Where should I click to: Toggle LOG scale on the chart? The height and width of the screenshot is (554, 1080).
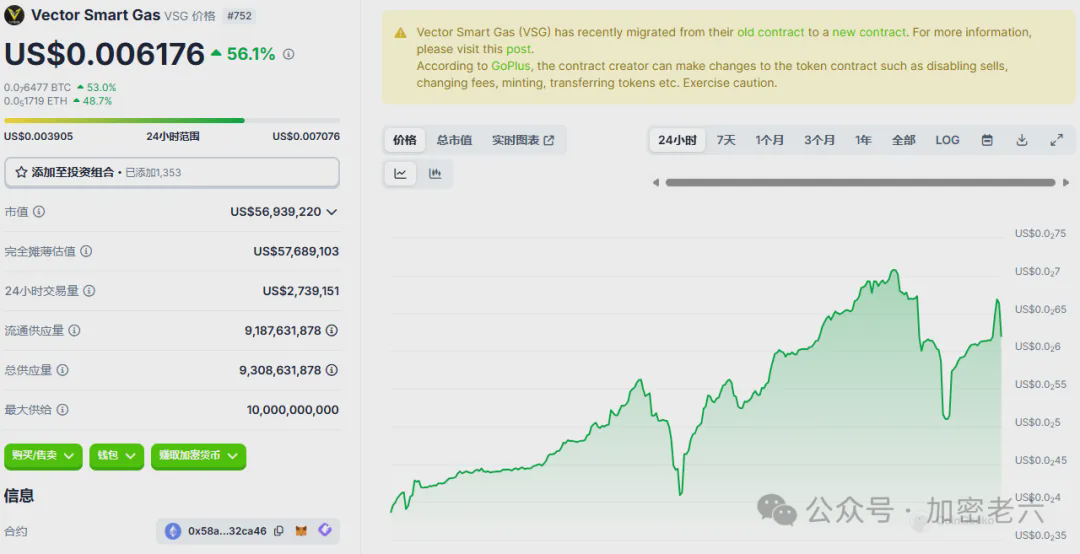(947, 140)
